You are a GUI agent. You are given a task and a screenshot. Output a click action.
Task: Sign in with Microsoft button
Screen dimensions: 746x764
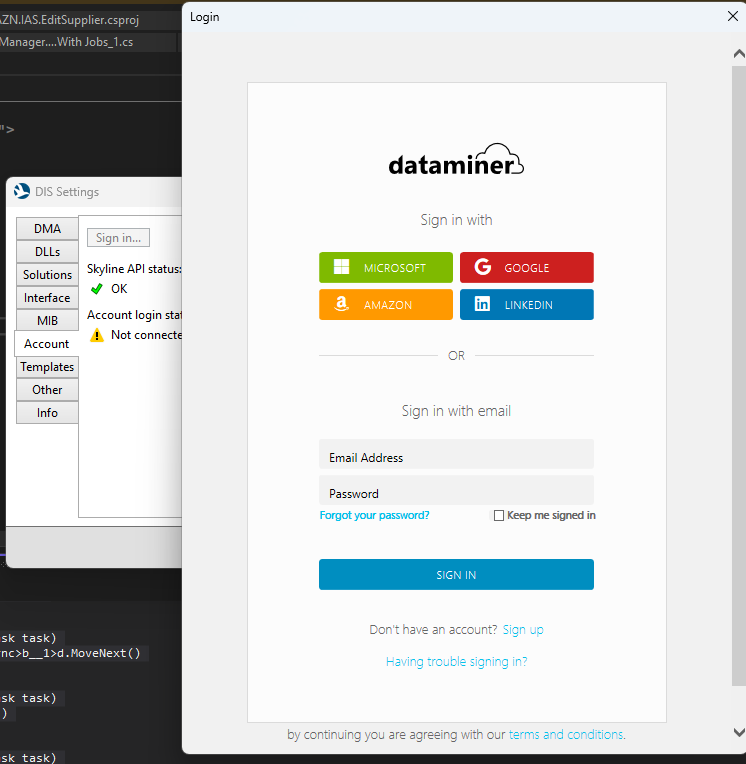[386, 267]
